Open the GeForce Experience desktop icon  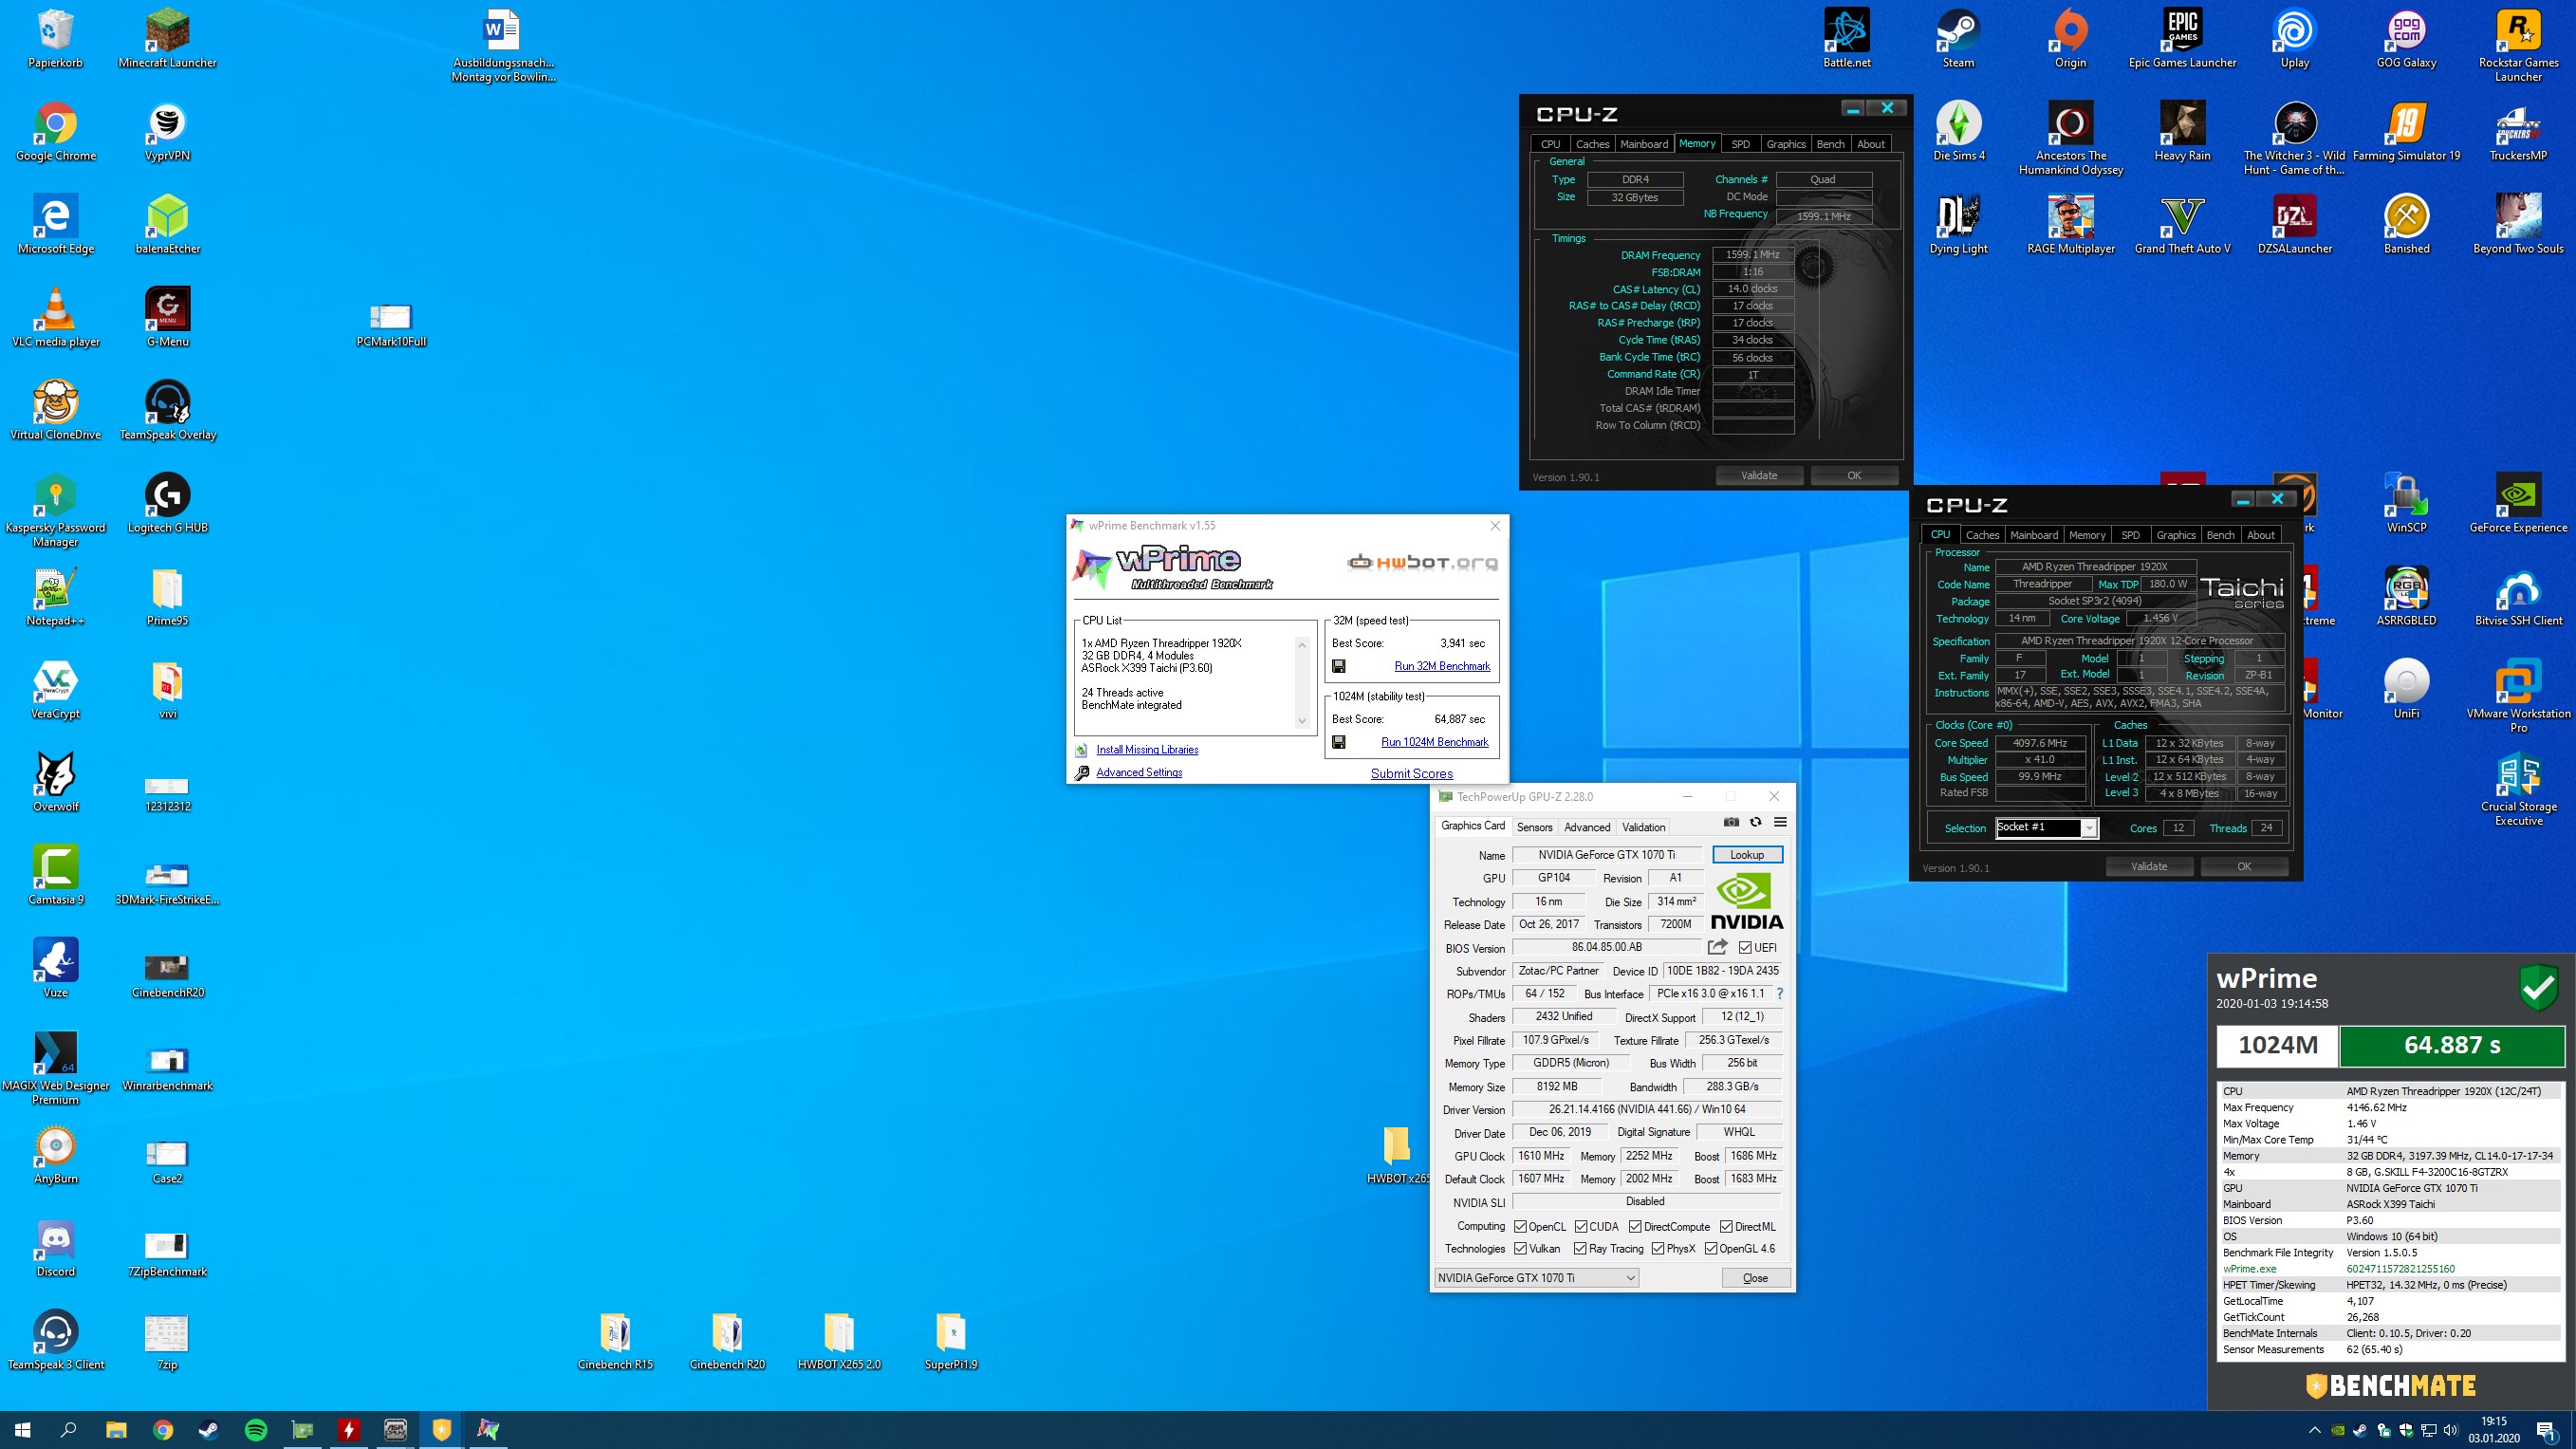2518,505
